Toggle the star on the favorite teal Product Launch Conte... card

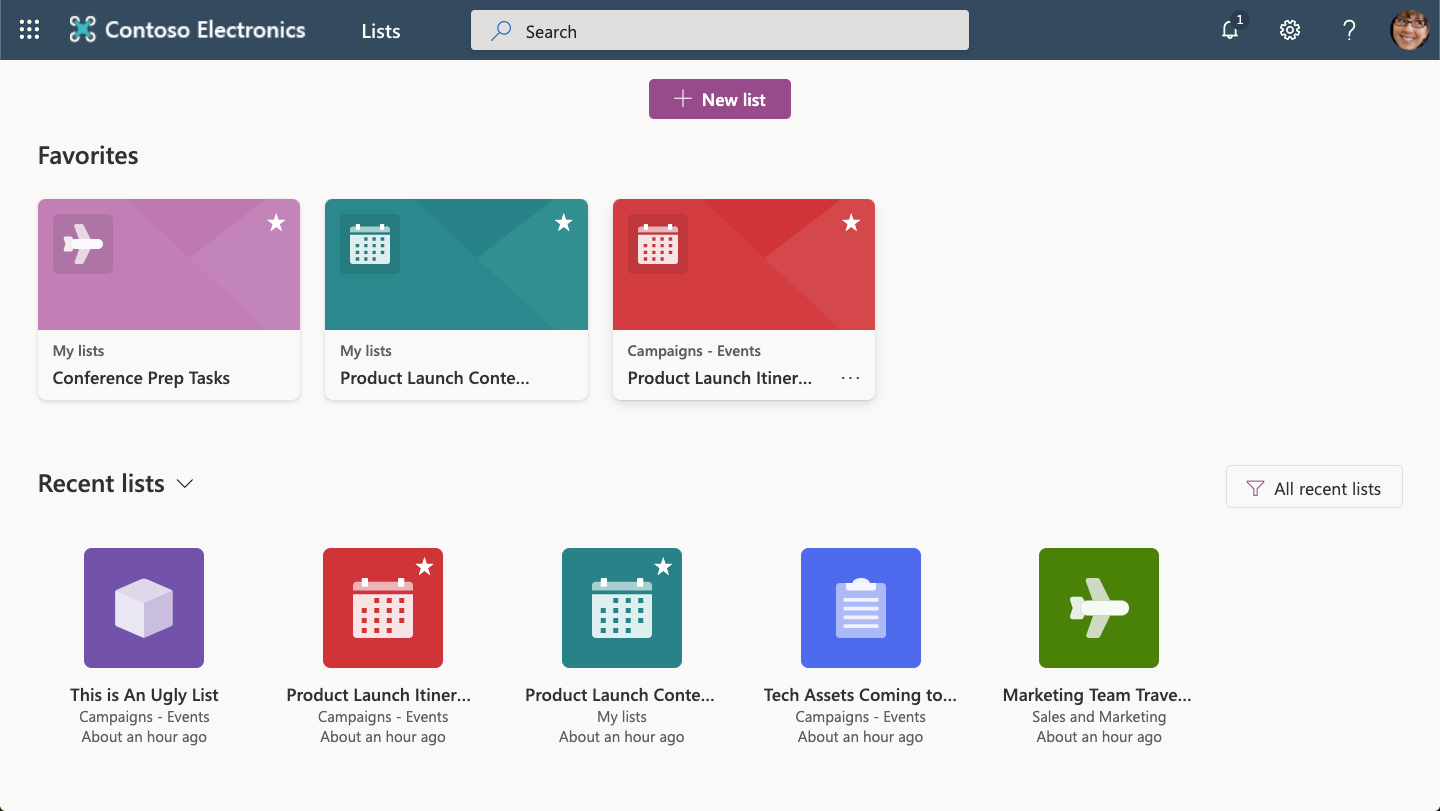[x=564, y=223]
